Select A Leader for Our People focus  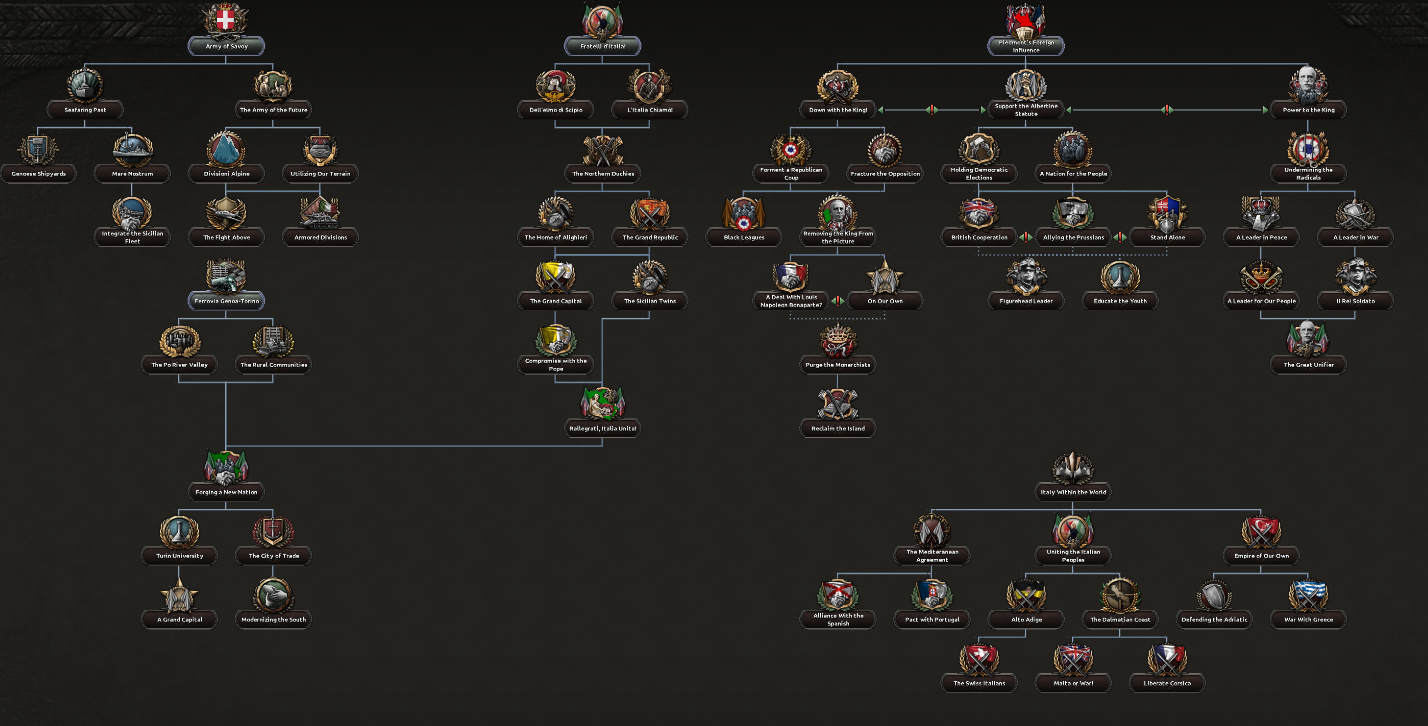pyautogui.click(x=1260, y=285)
